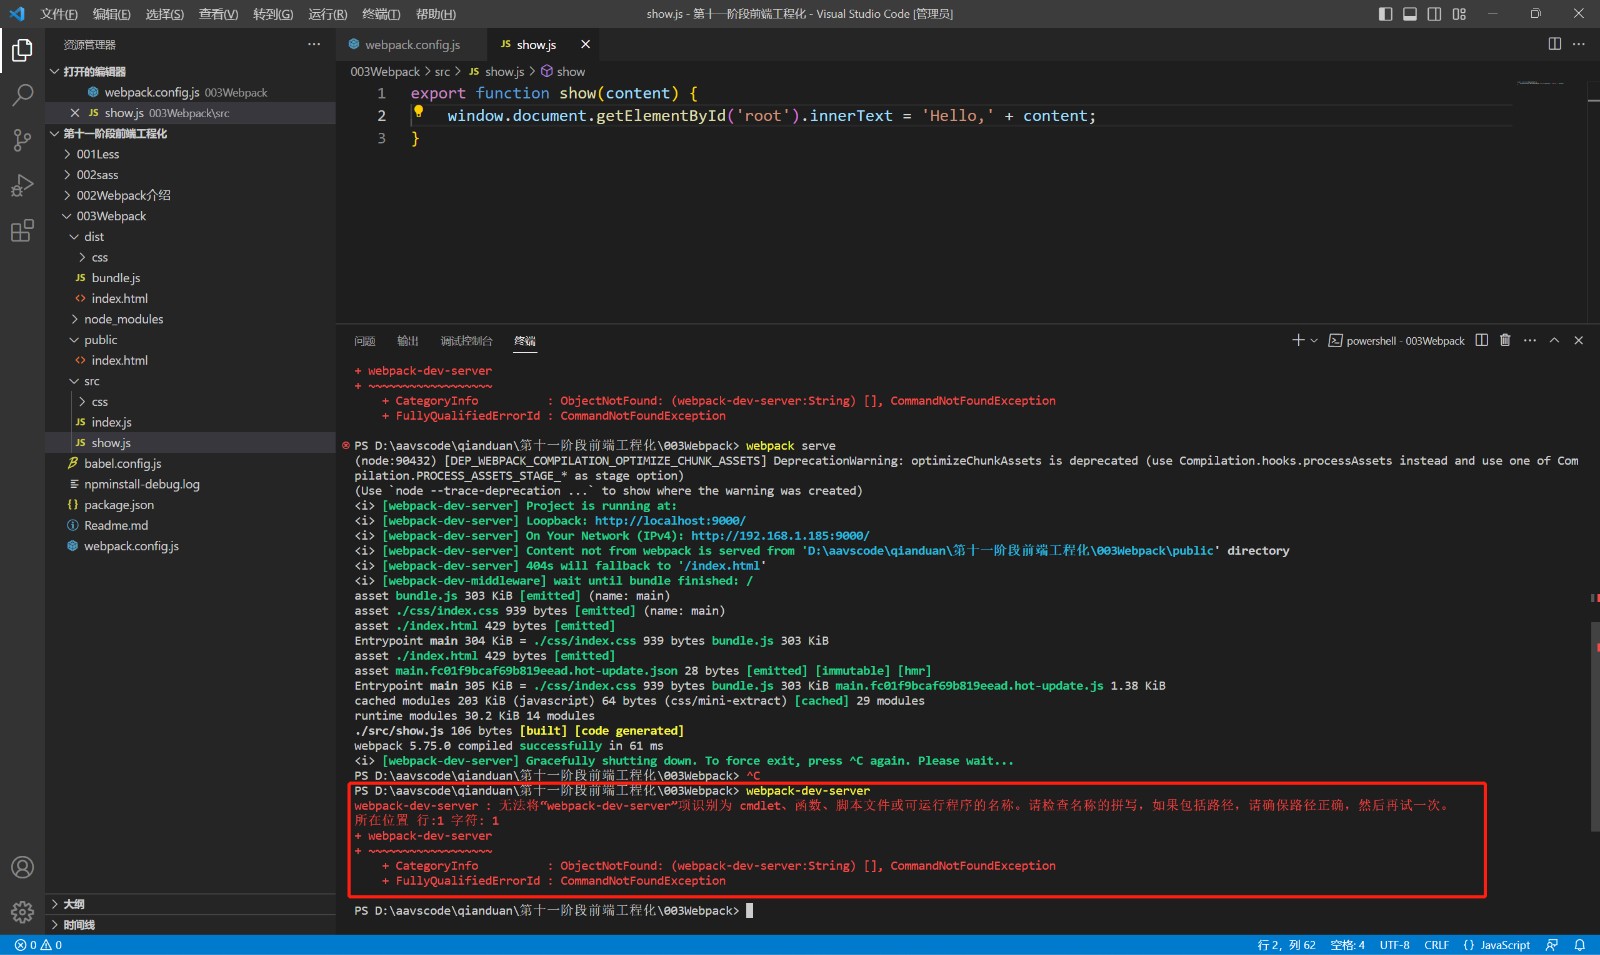Open the Accounts menu icon
The height and width of the screenshot is (955, 1600).
[22, 867]
